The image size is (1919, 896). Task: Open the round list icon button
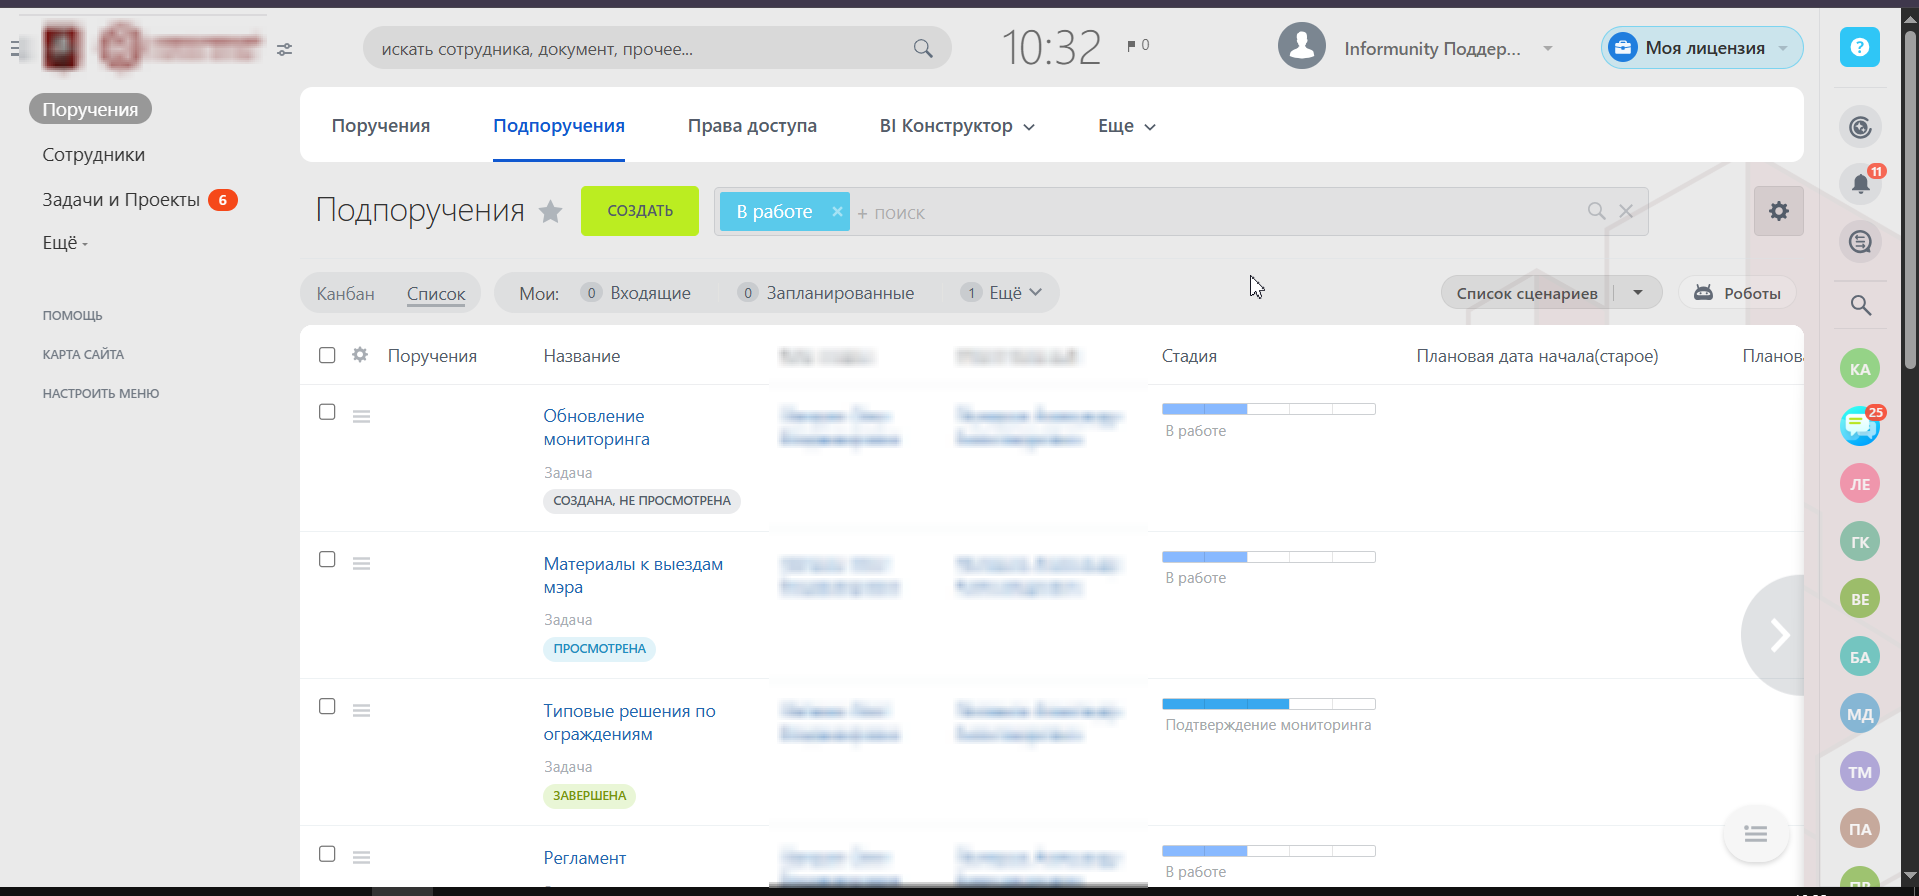coord(1756,833)
